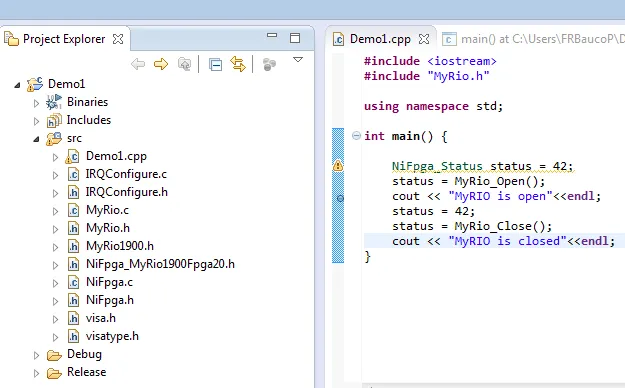Collapse the src folder
The height and width of the screenshot is (388, 625).
[x=36, y=139]
